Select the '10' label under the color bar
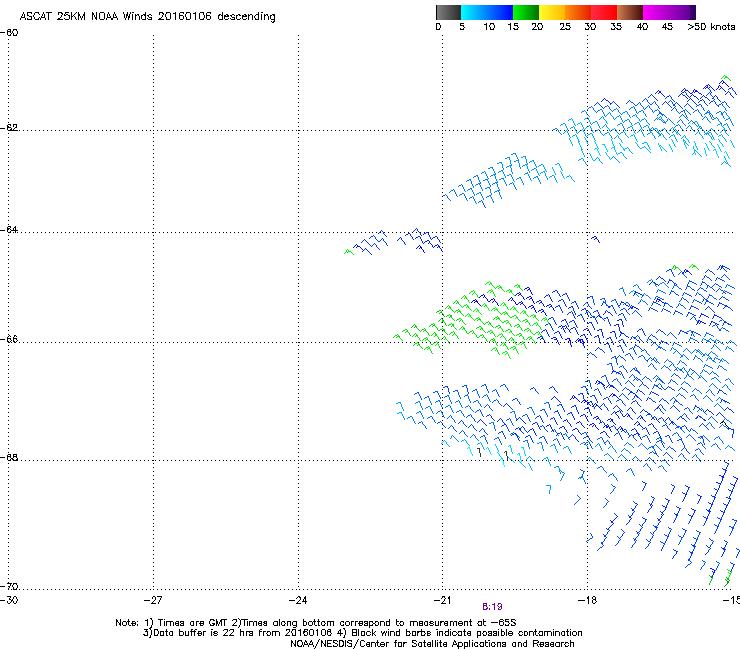Screen dimensions: 740x650 pos(489,27)
